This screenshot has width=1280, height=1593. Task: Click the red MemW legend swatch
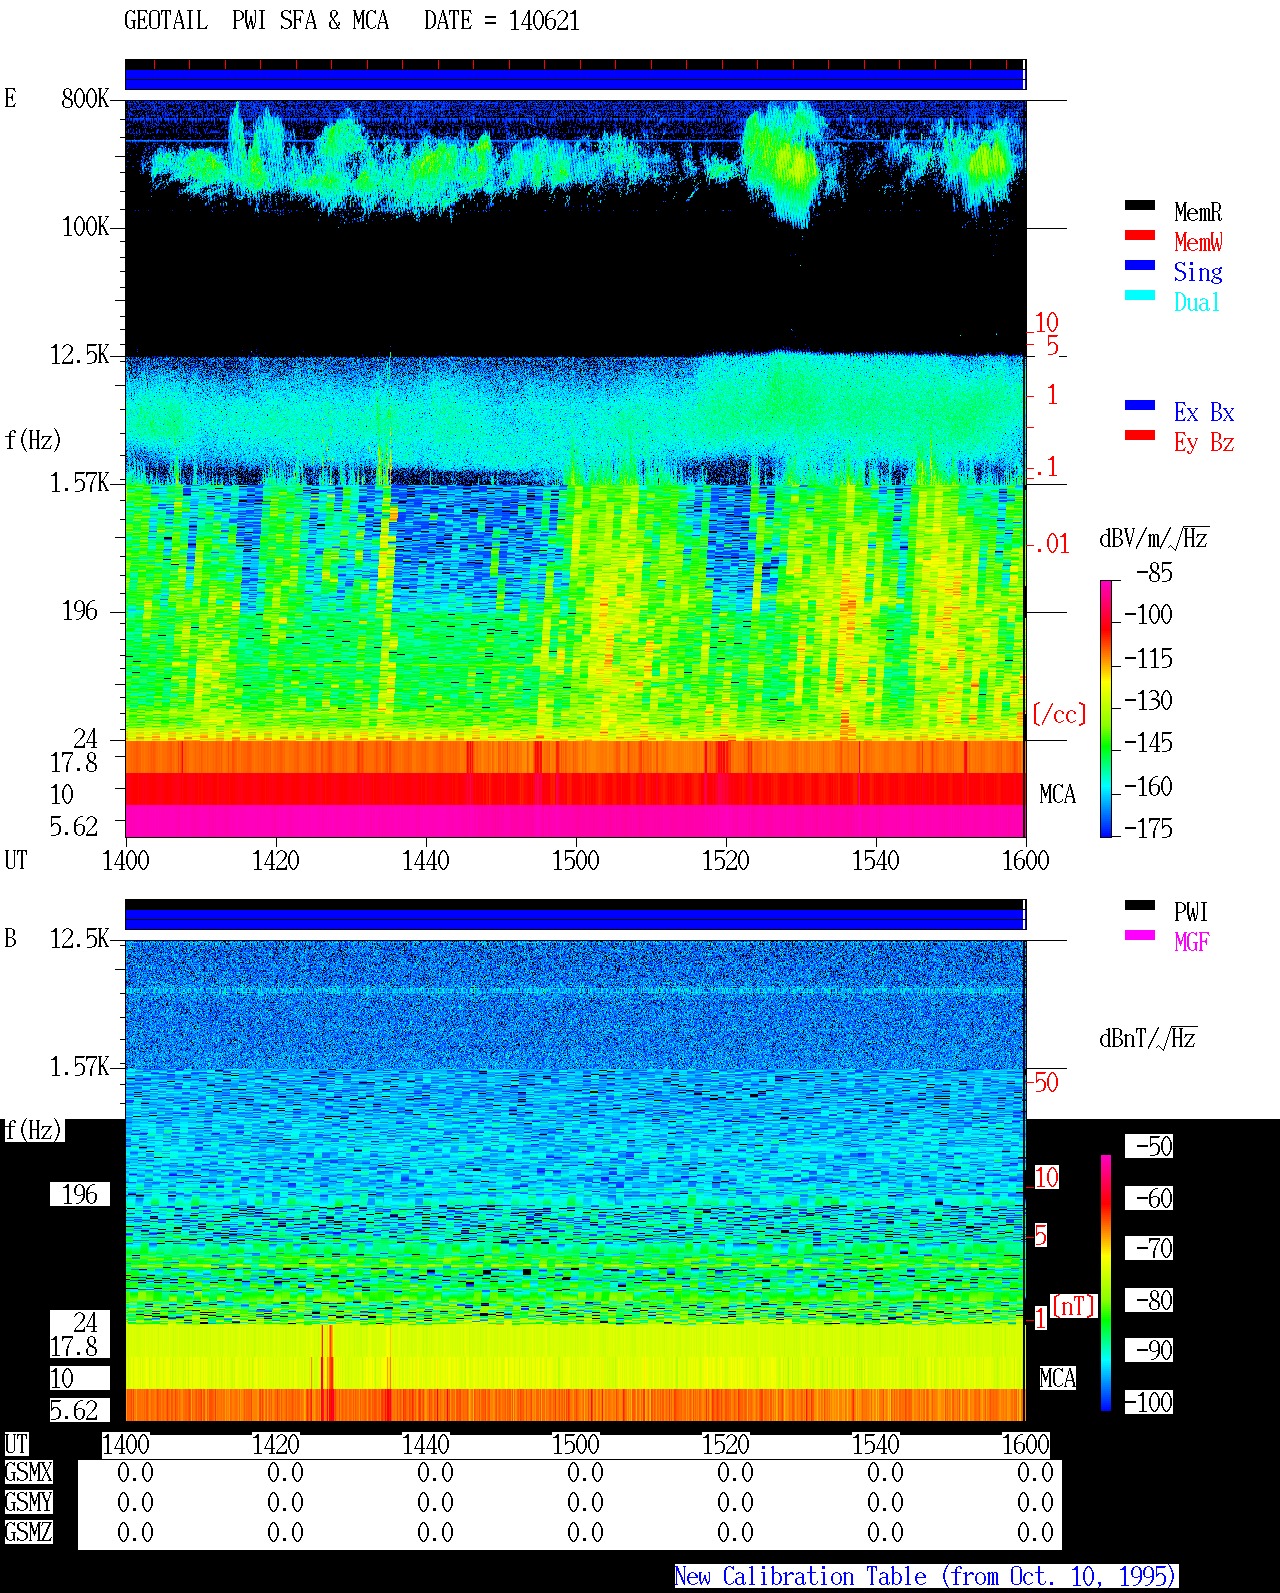click(1140, 235)
